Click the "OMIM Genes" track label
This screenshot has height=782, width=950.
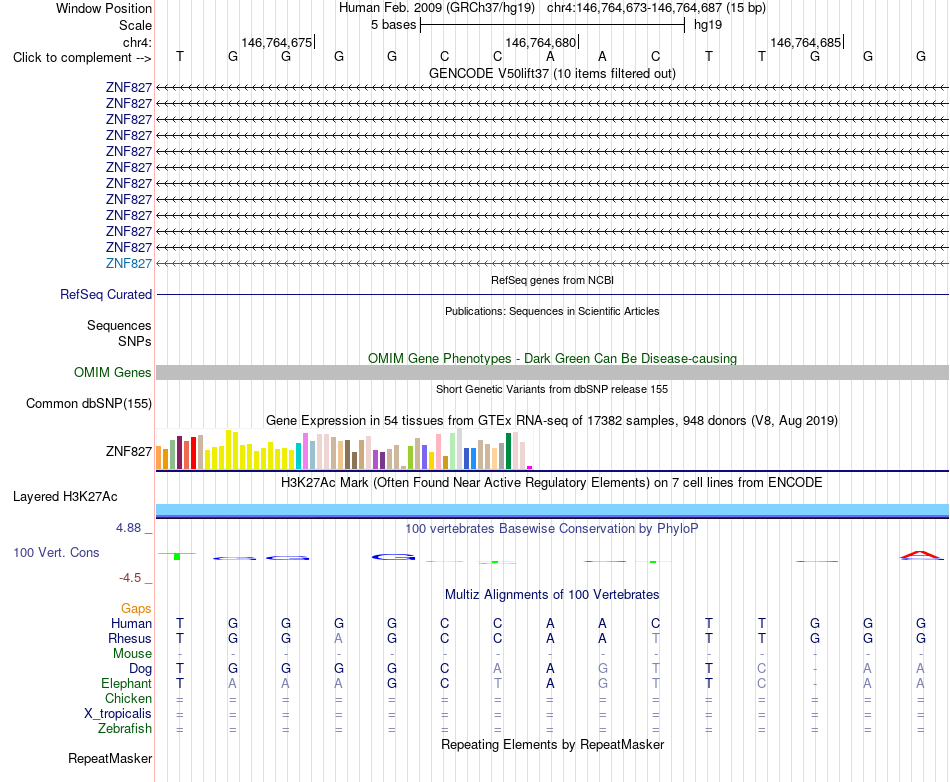coord(113,373)
